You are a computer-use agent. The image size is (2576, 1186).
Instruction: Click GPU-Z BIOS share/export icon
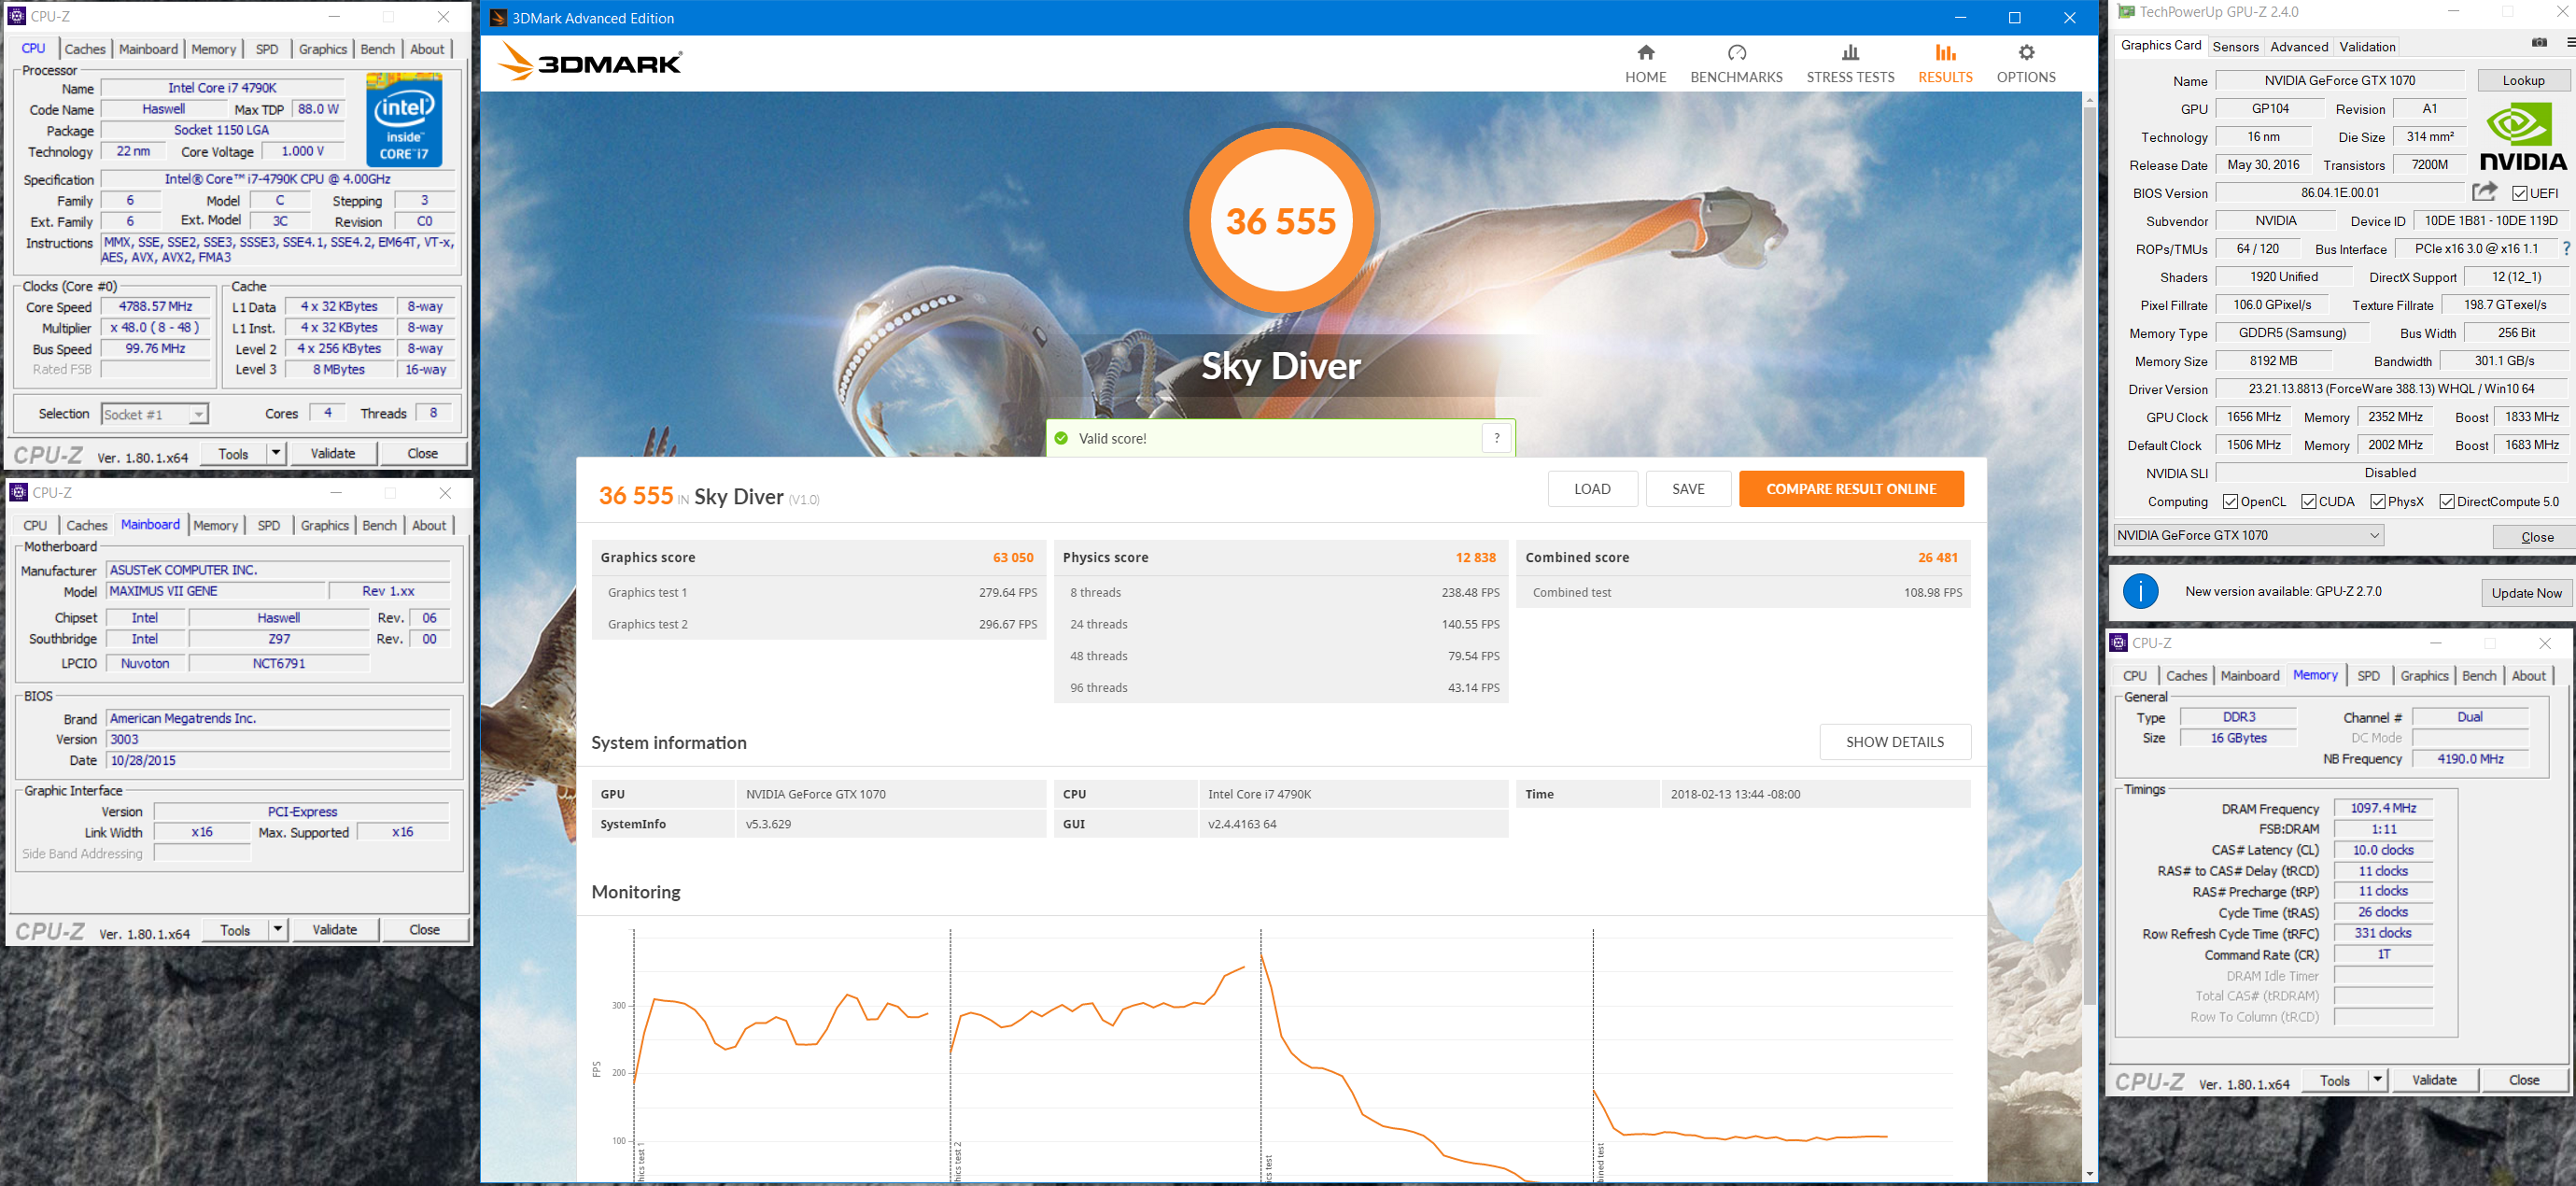(x=2484, y=192)
